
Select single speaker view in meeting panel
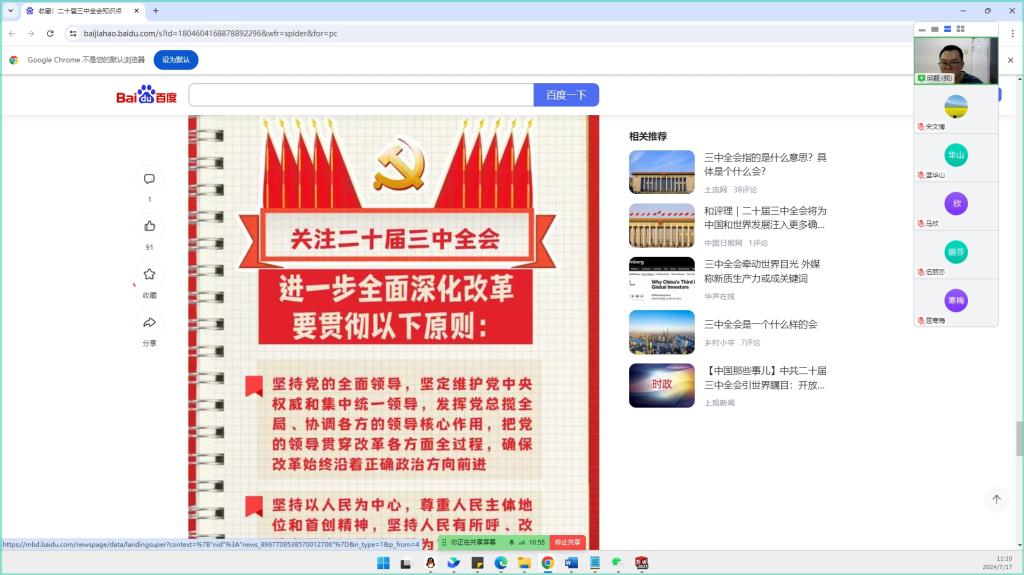934,29
